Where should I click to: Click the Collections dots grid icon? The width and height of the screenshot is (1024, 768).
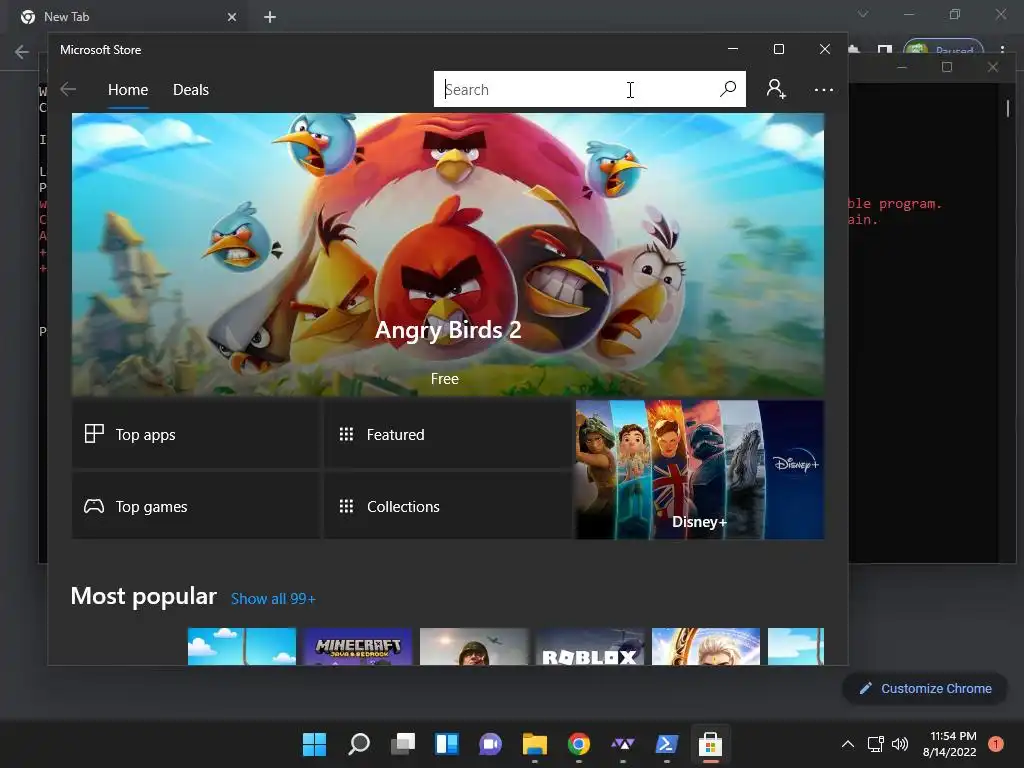coord(346,506)
